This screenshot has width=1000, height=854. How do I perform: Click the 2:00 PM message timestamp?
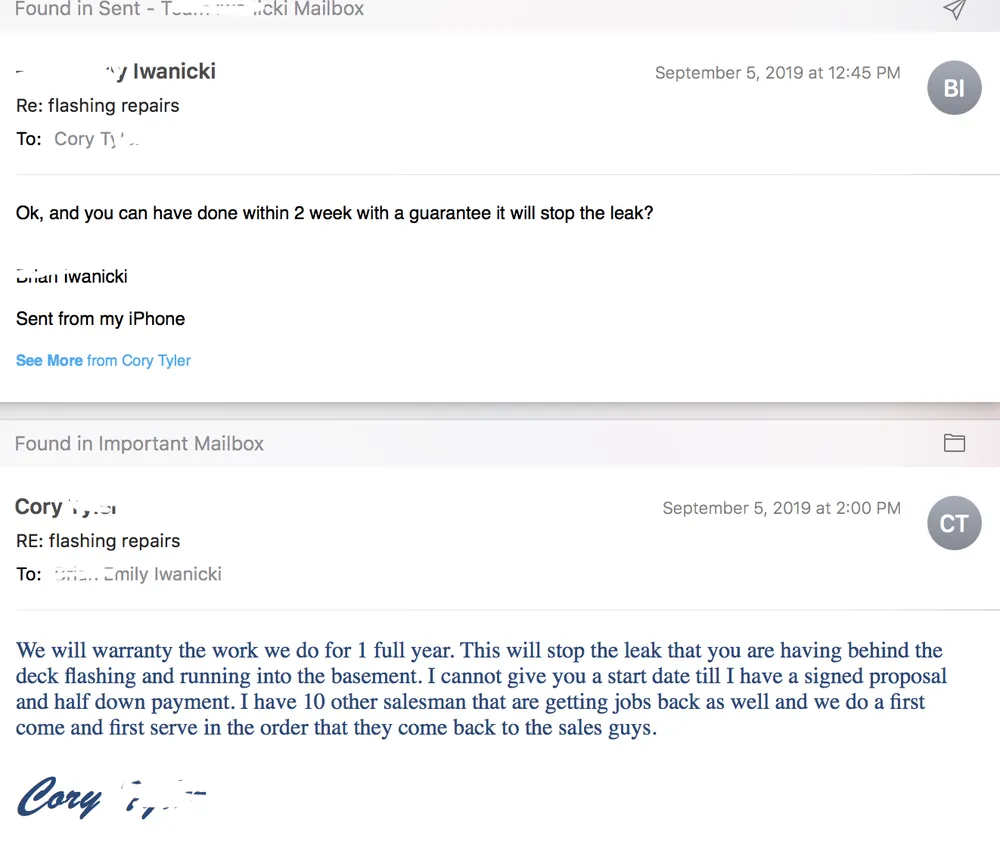[x=781, y=508]
